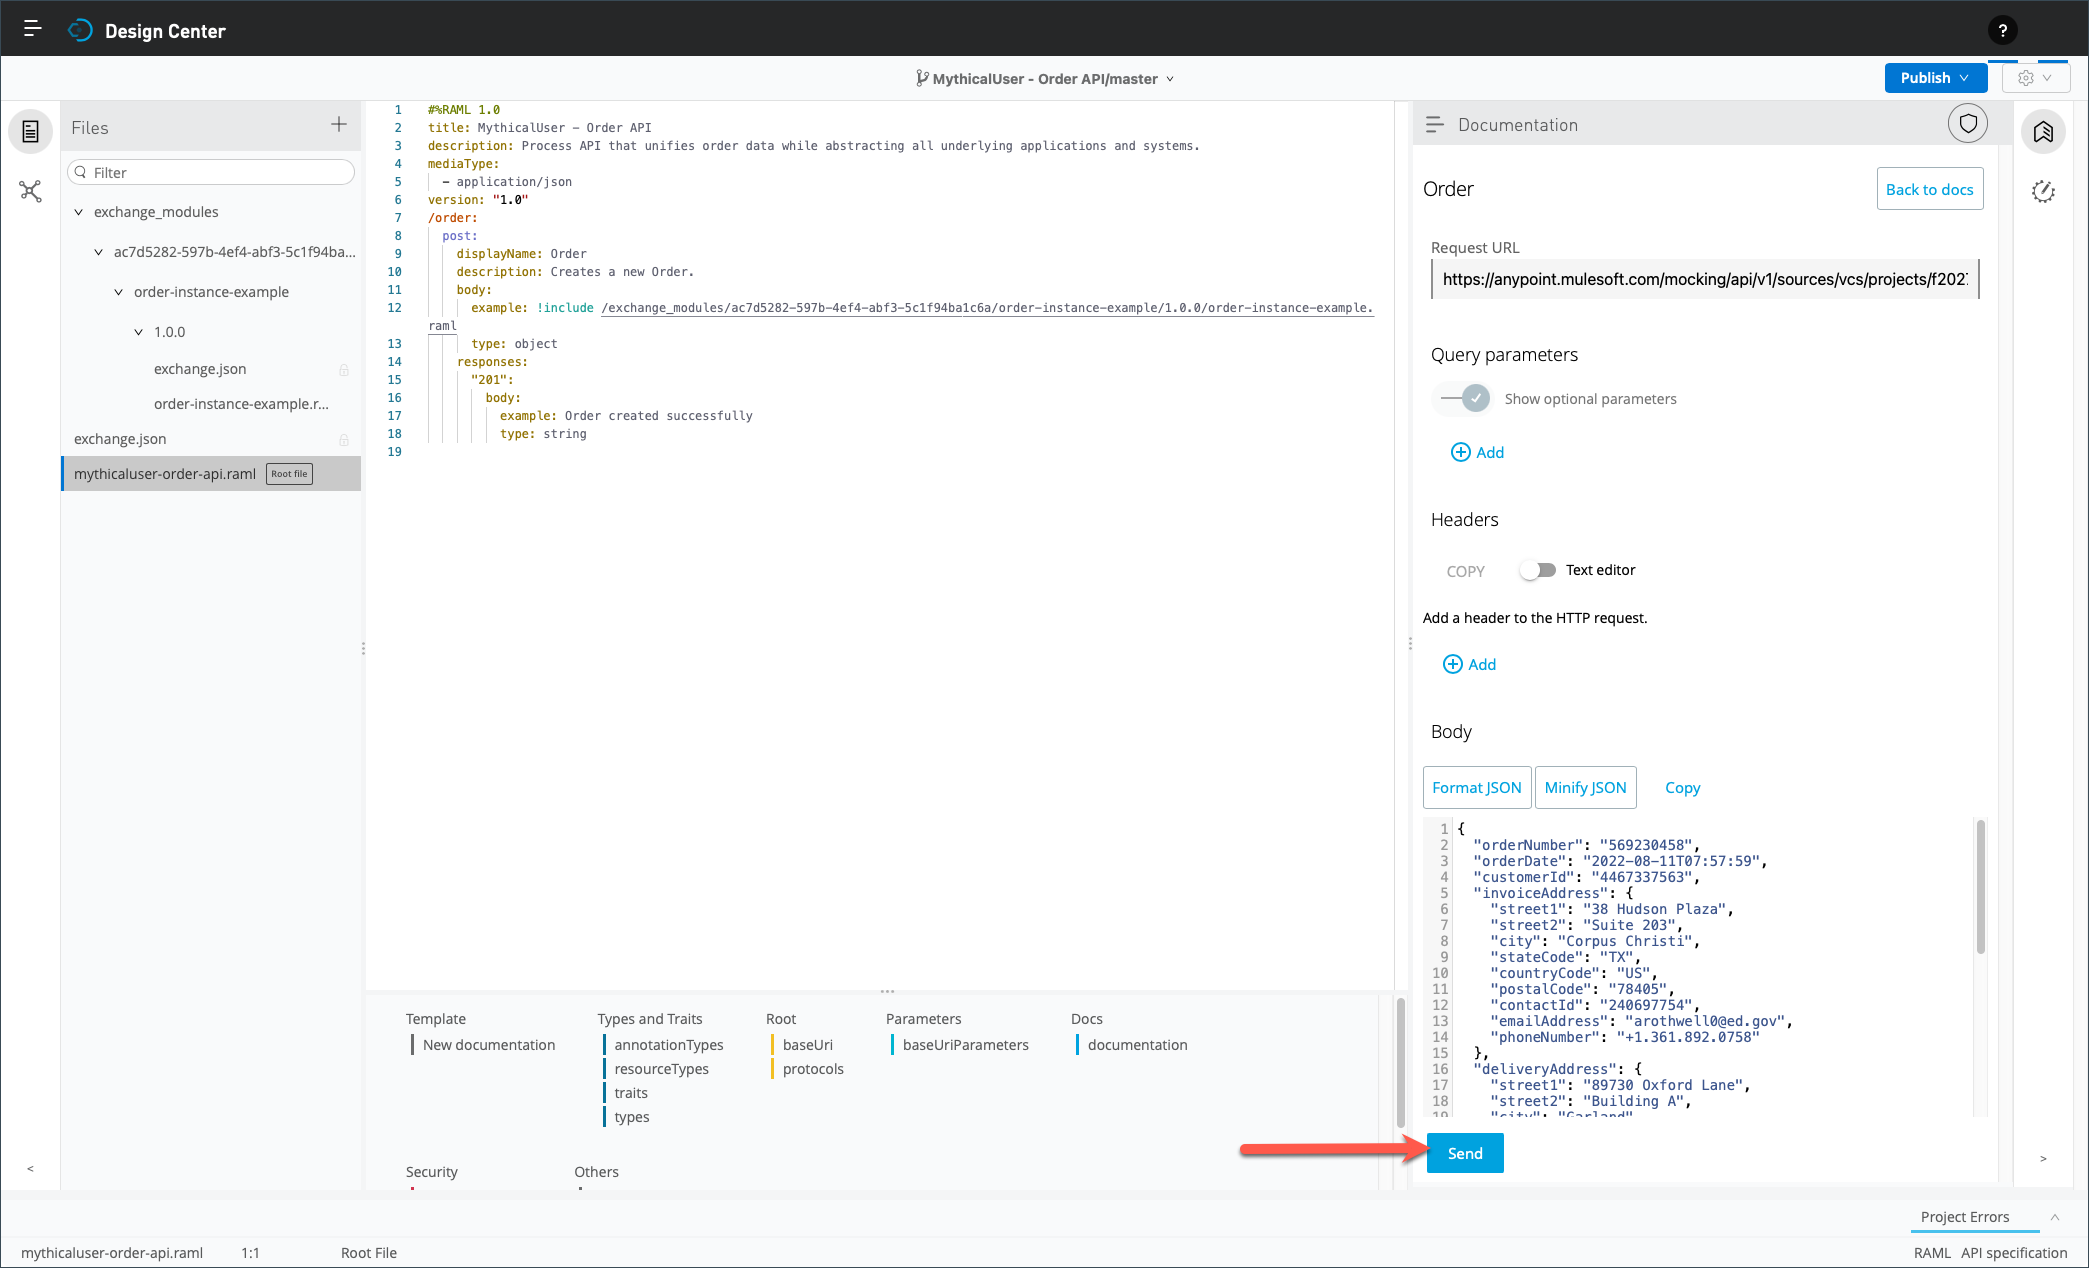Click the Format JSON button

coord(1476,787)
